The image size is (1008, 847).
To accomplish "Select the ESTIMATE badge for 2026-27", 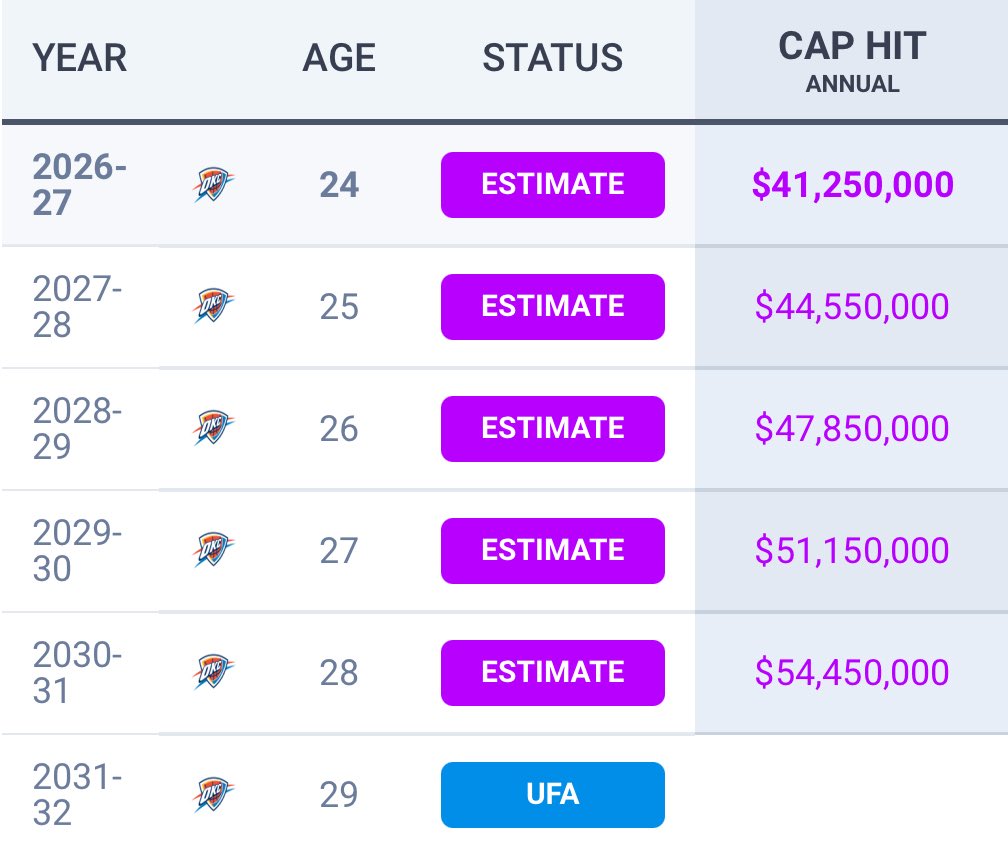I will [x=553, y=185].
